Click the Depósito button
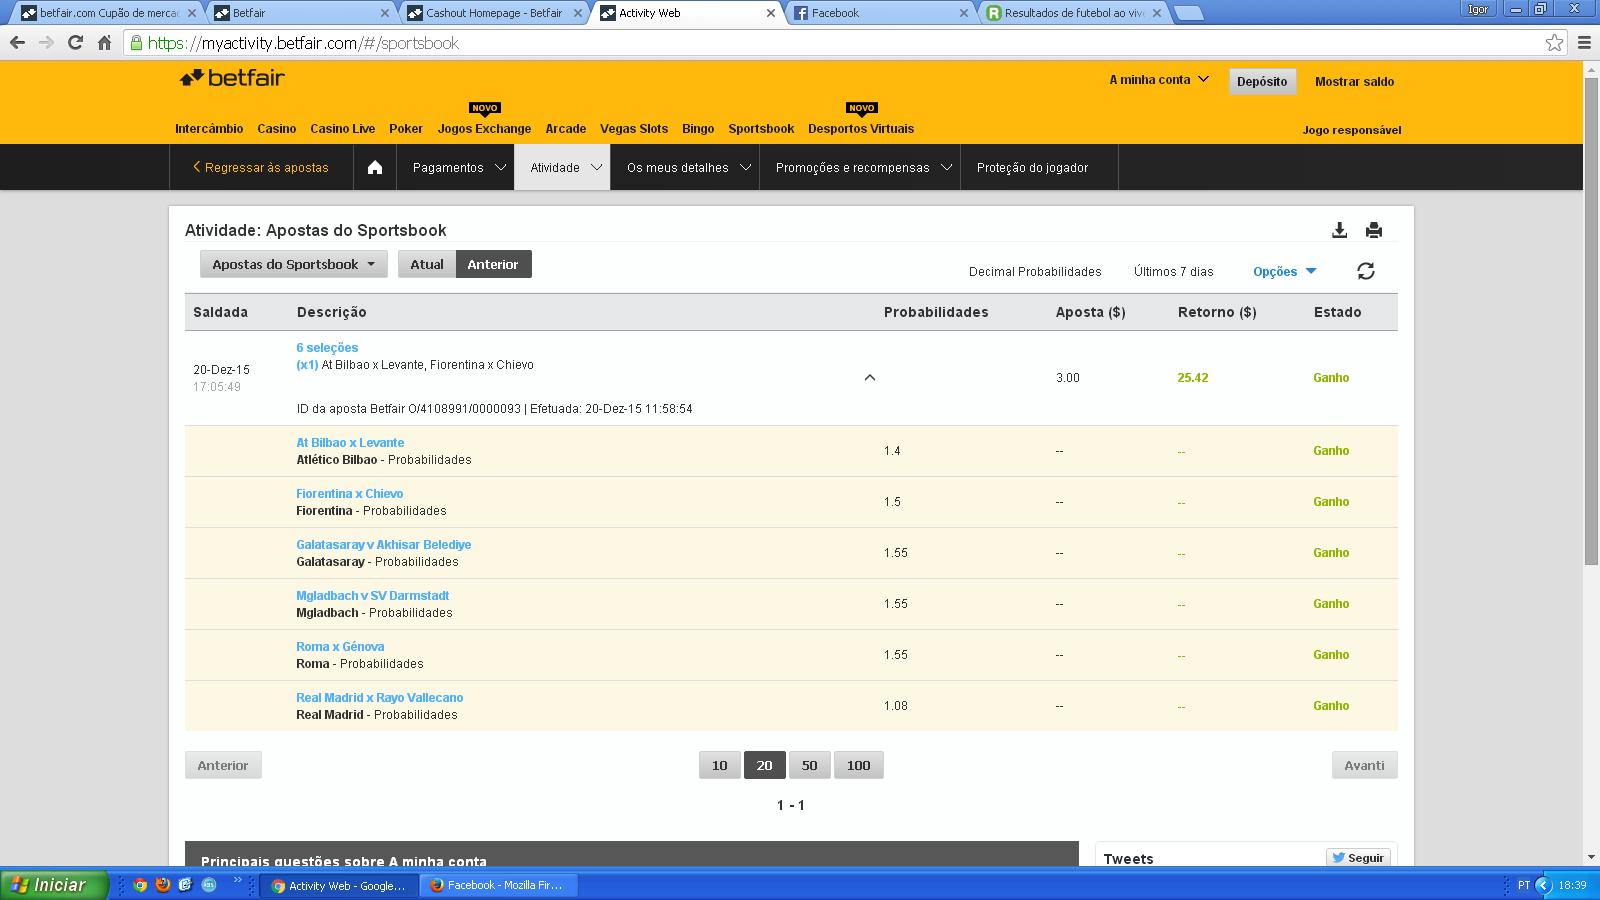The height and width of the screenshot is (900, 1600). pyautogui.click(x=1262, y=81)
